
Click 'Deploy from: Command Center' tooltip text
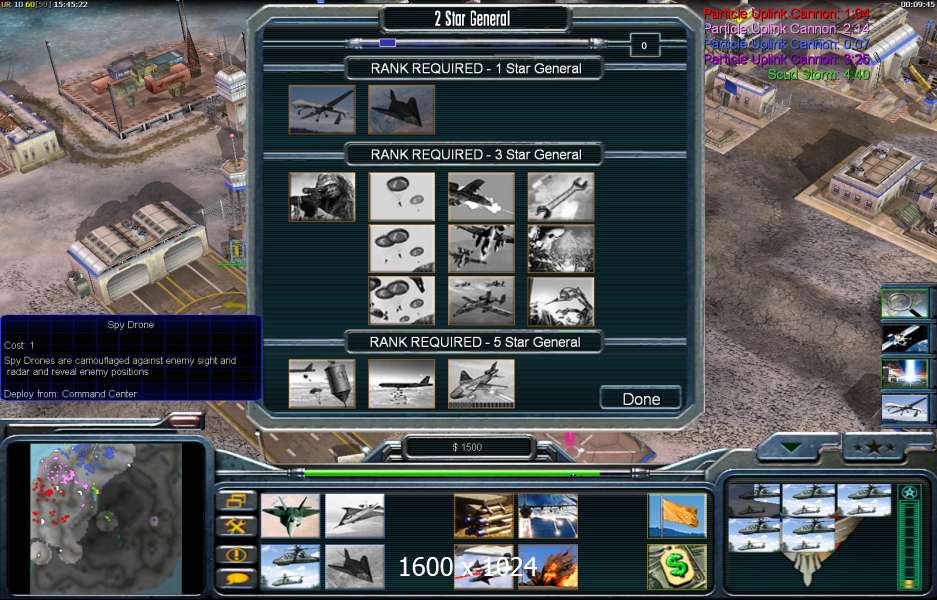click(x=71, y=394)
